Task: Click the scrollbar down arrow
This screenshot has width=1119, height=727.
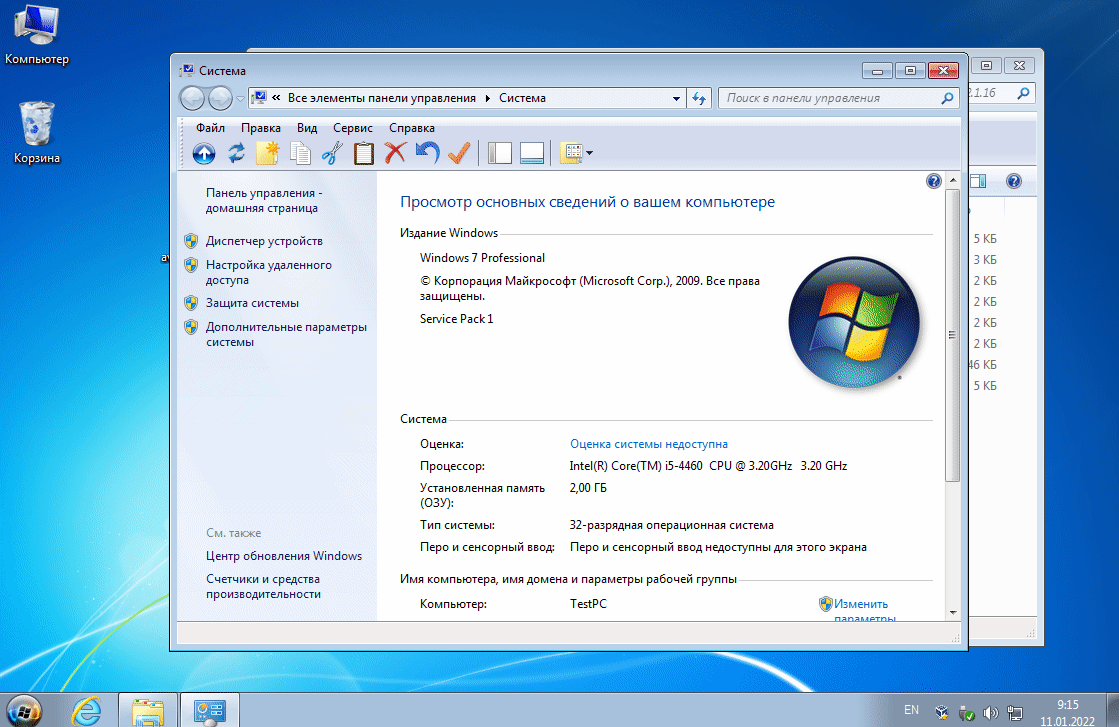Action: coord(953,613)
